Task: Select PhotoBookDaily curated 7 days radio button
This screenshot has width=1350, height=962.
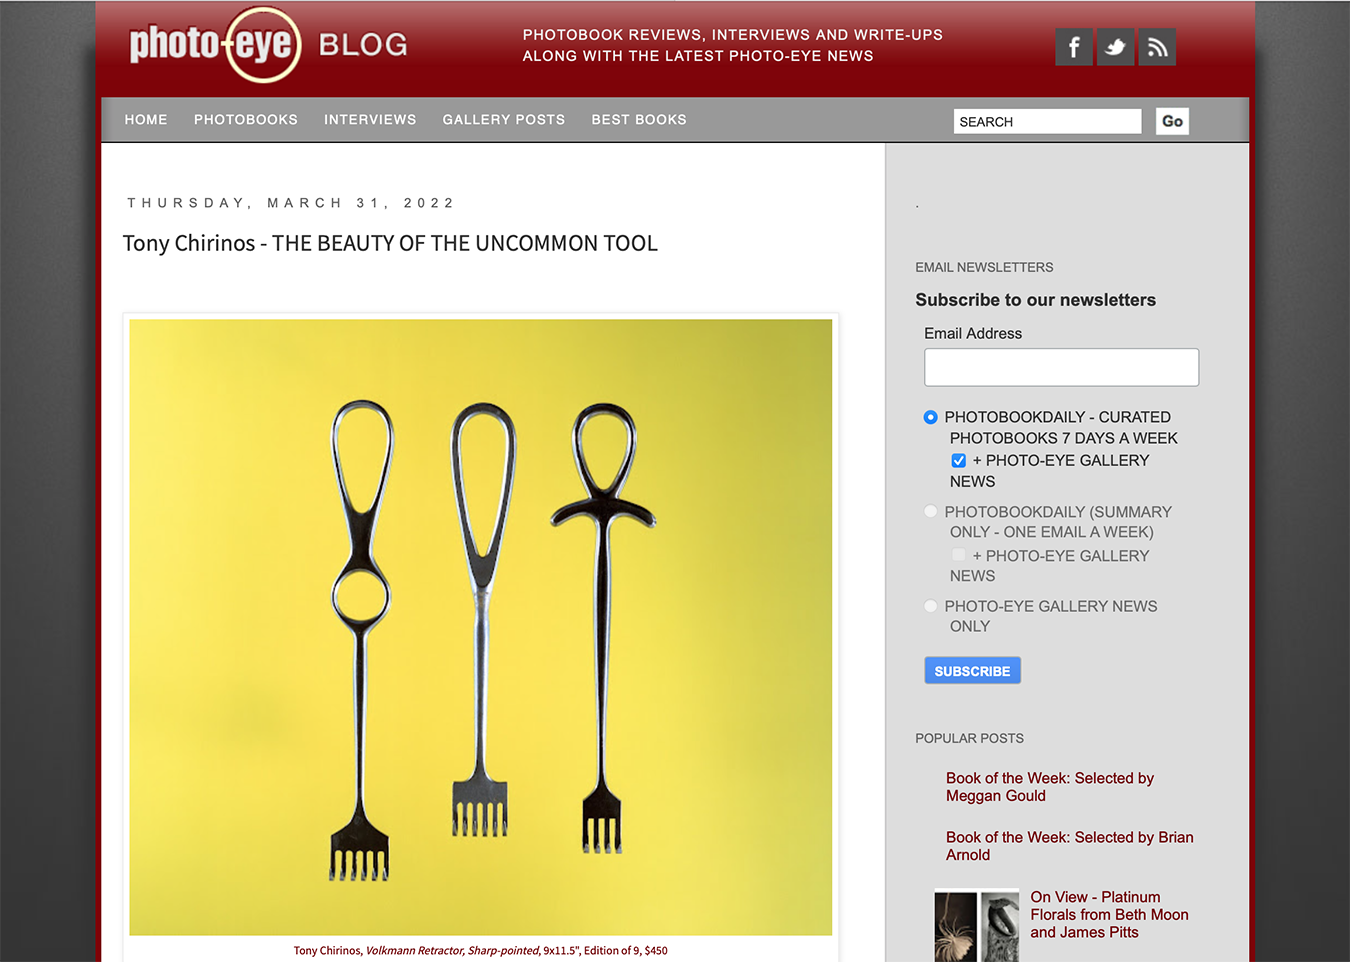Action: (931, 417)
